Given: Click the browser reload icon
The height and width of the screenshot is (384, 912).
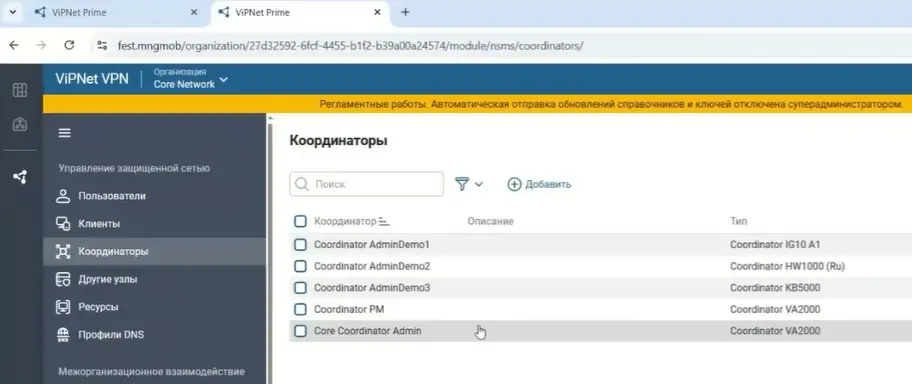Looking at the screenshot, I should [69, 45].
